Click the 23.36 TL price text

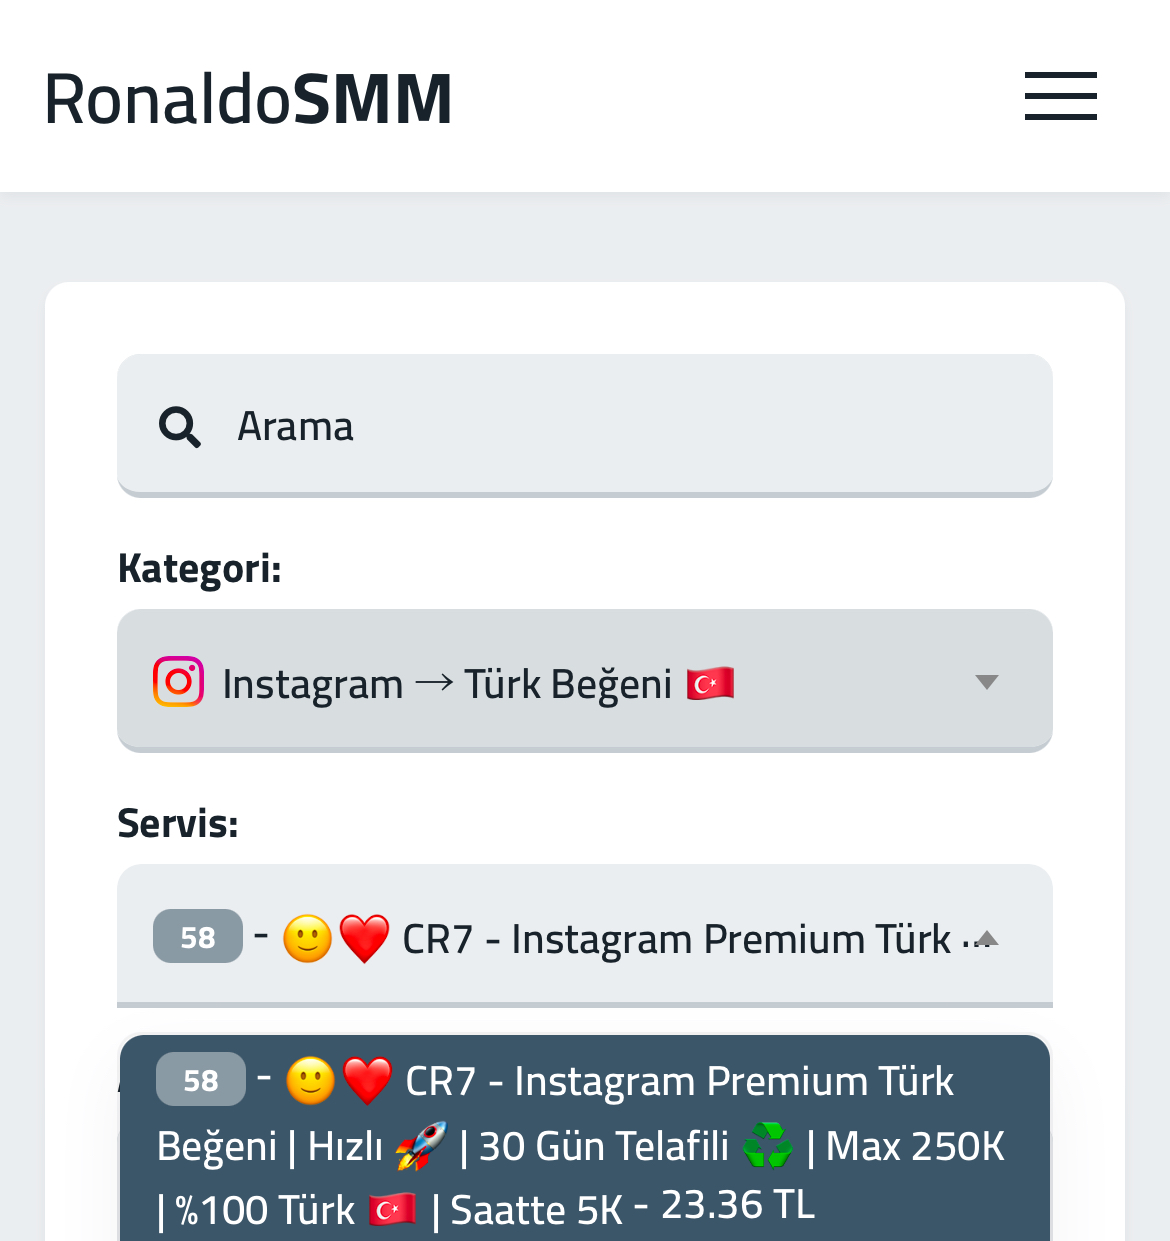(x=738, y=1205)
